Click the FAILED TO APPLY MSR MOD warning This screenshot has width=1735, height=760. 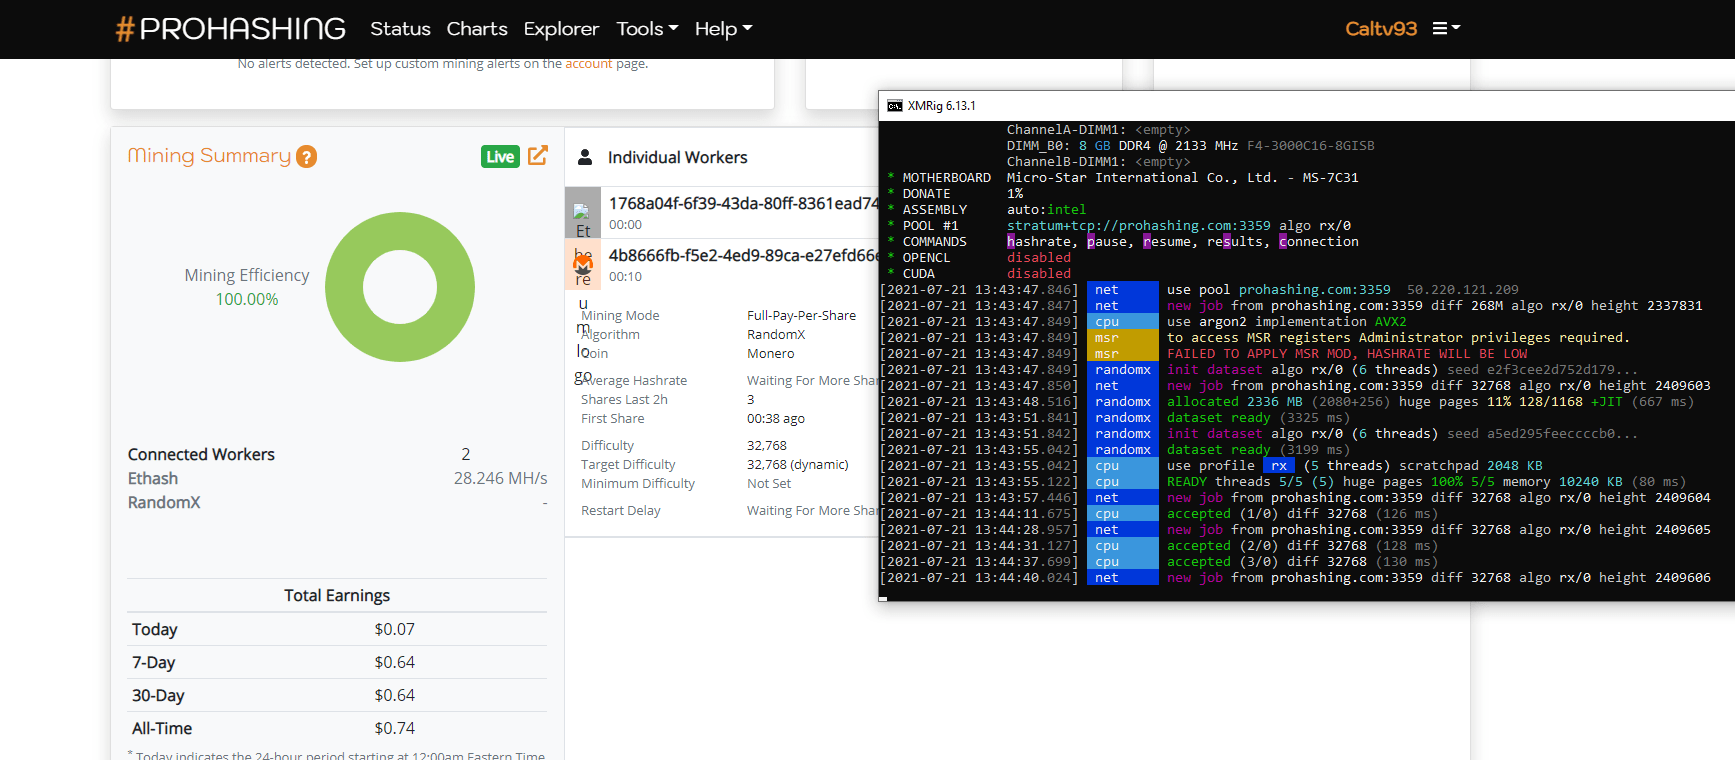1347,354
